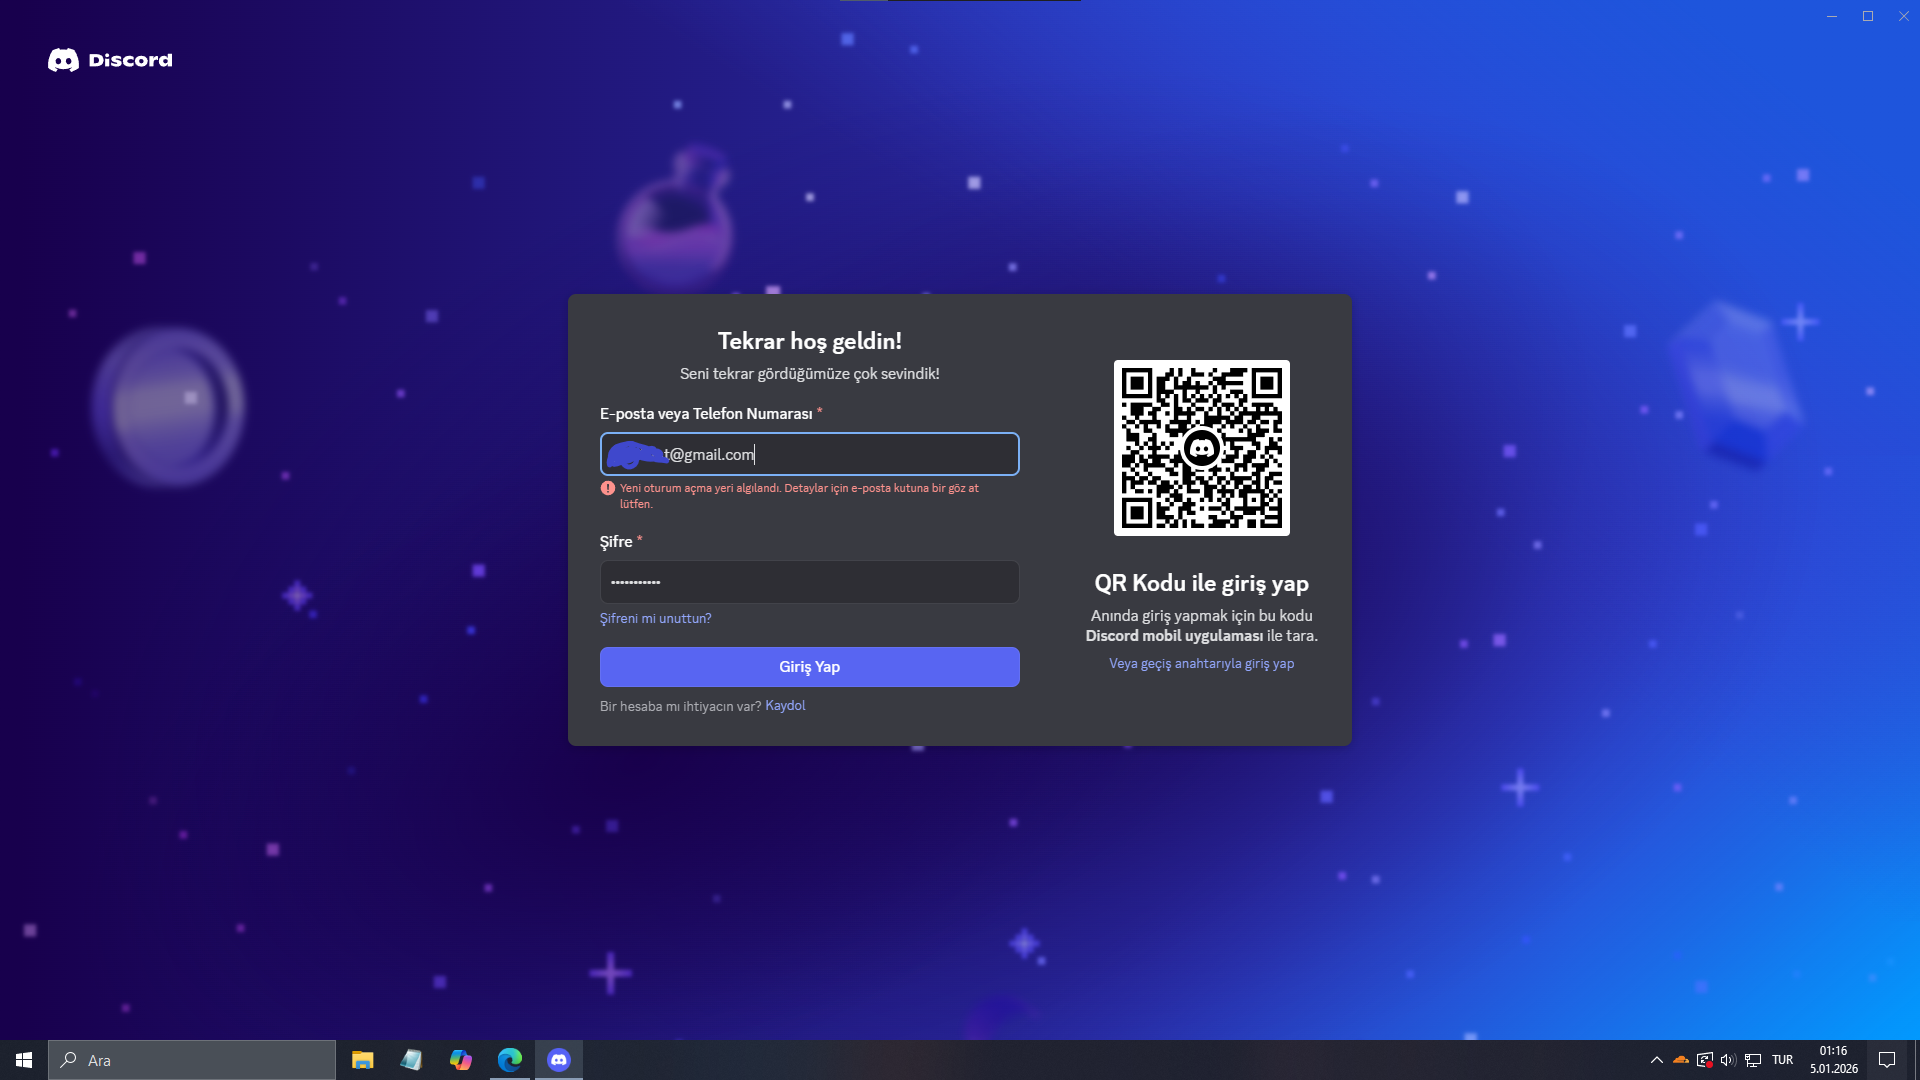The height and width of the screenshot is (1080, 1920).
Task: Click the taskbar Ara search box
Action: [192, 1060]
